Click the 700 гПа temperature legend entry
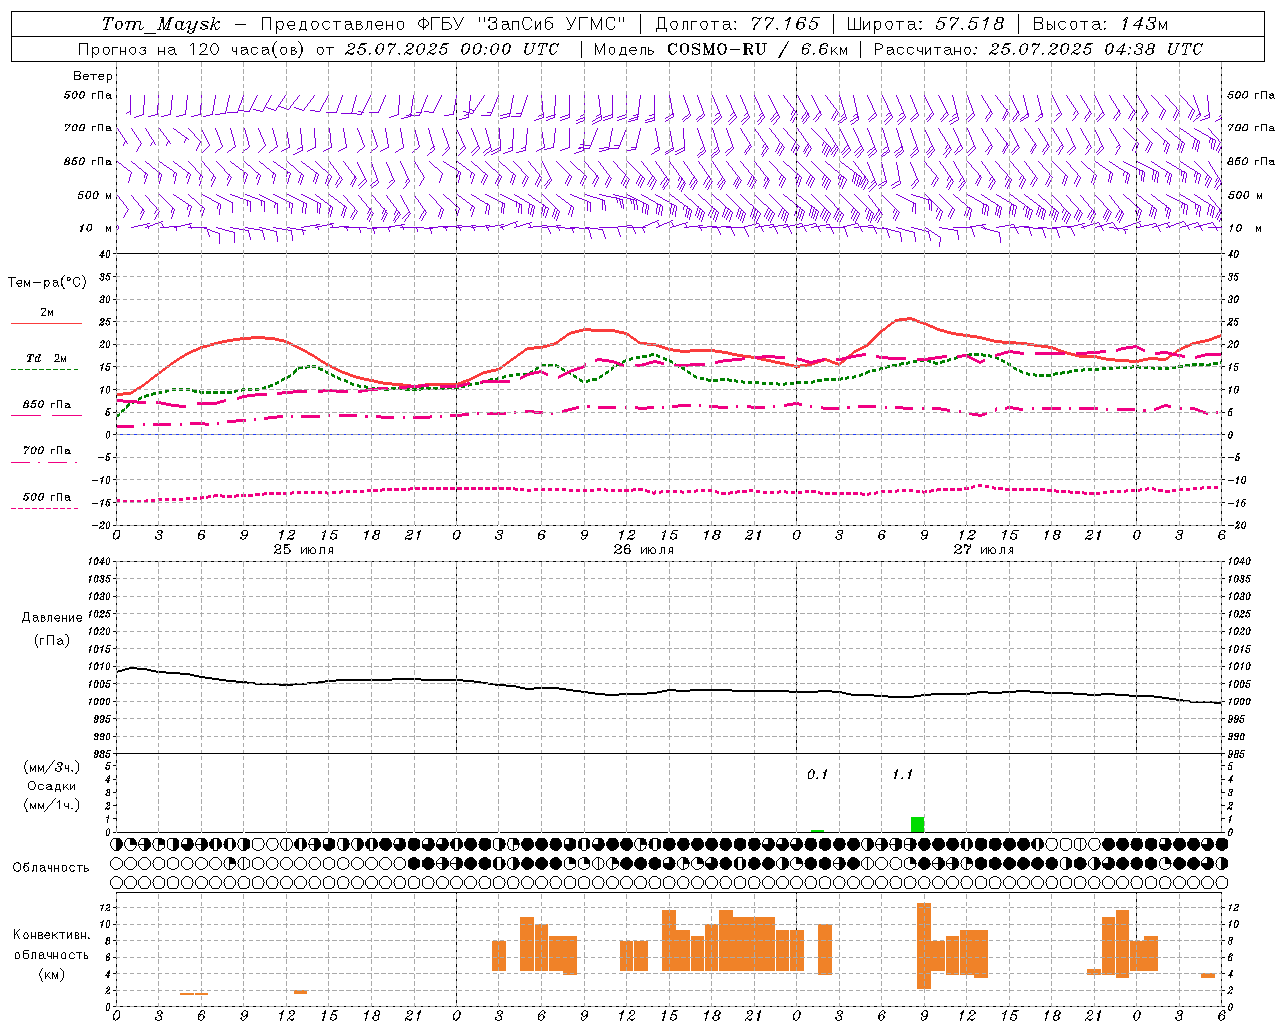1280x1024 pixels. 46,451
